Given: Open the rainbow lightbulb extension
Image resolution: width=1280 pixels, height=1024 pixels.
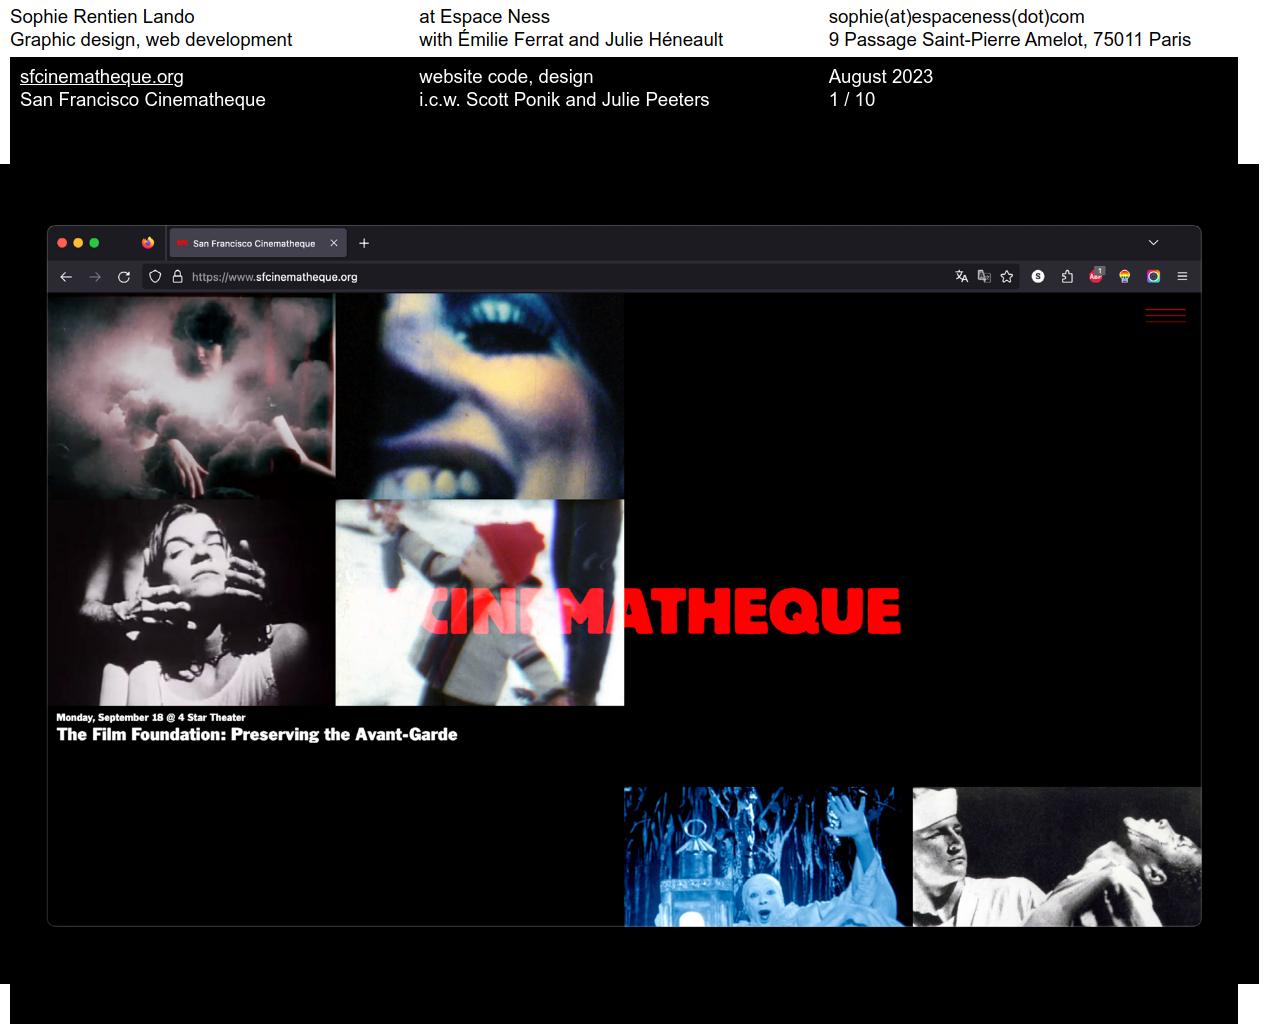Looking at the screenshot, I should coord(1125,277).
